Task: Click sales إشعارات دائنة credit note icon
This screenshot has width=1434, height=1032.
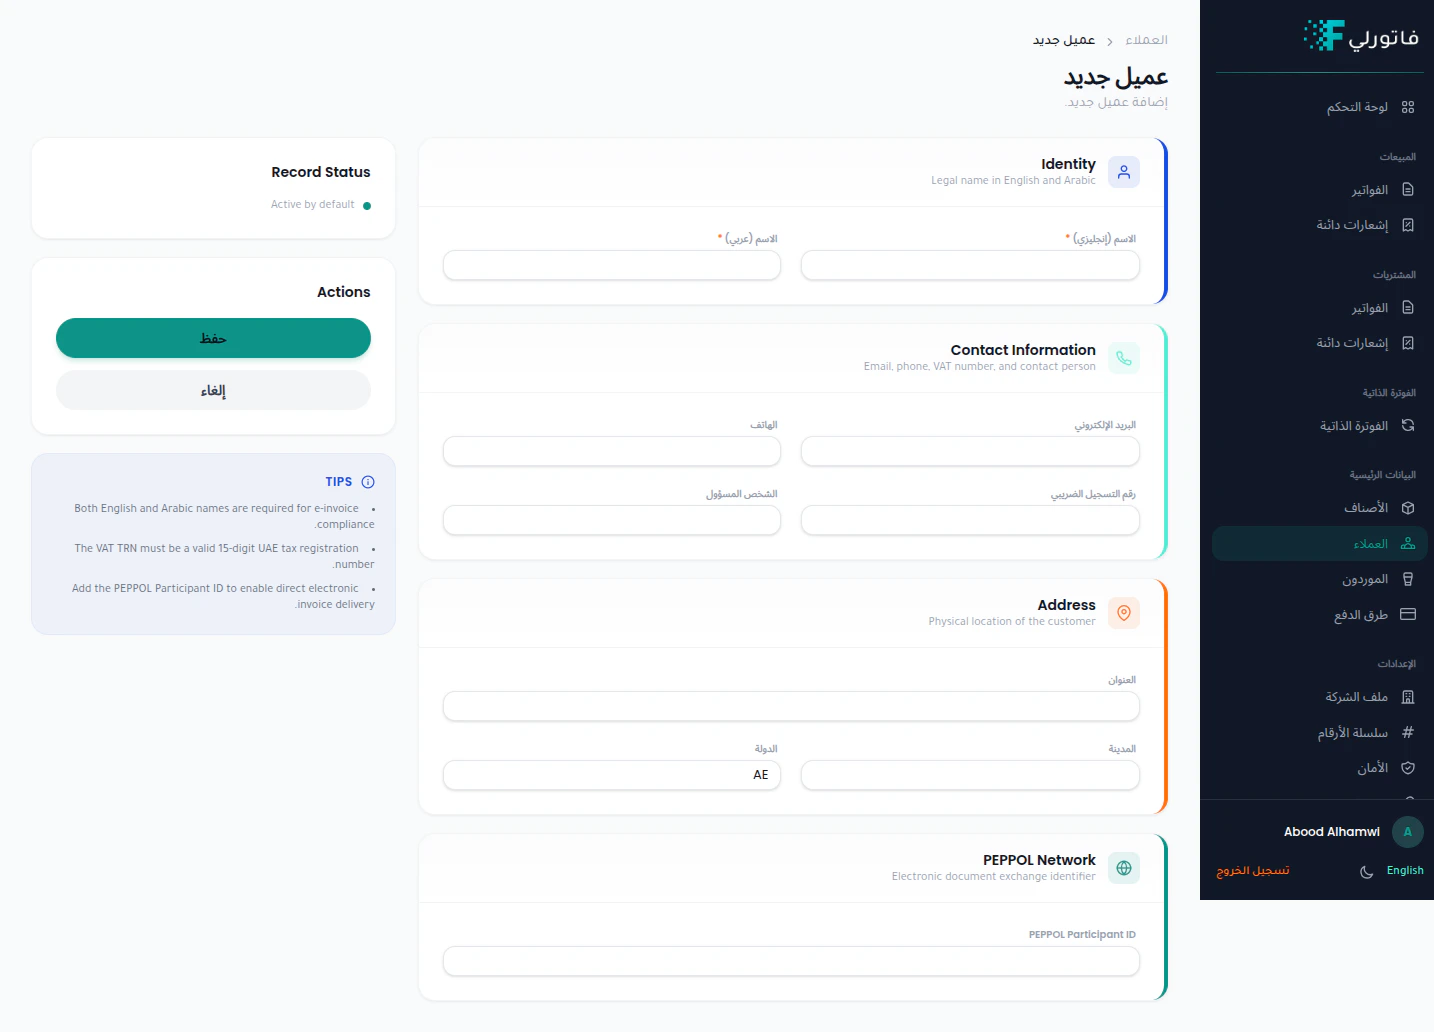Action: point(1408,225)
